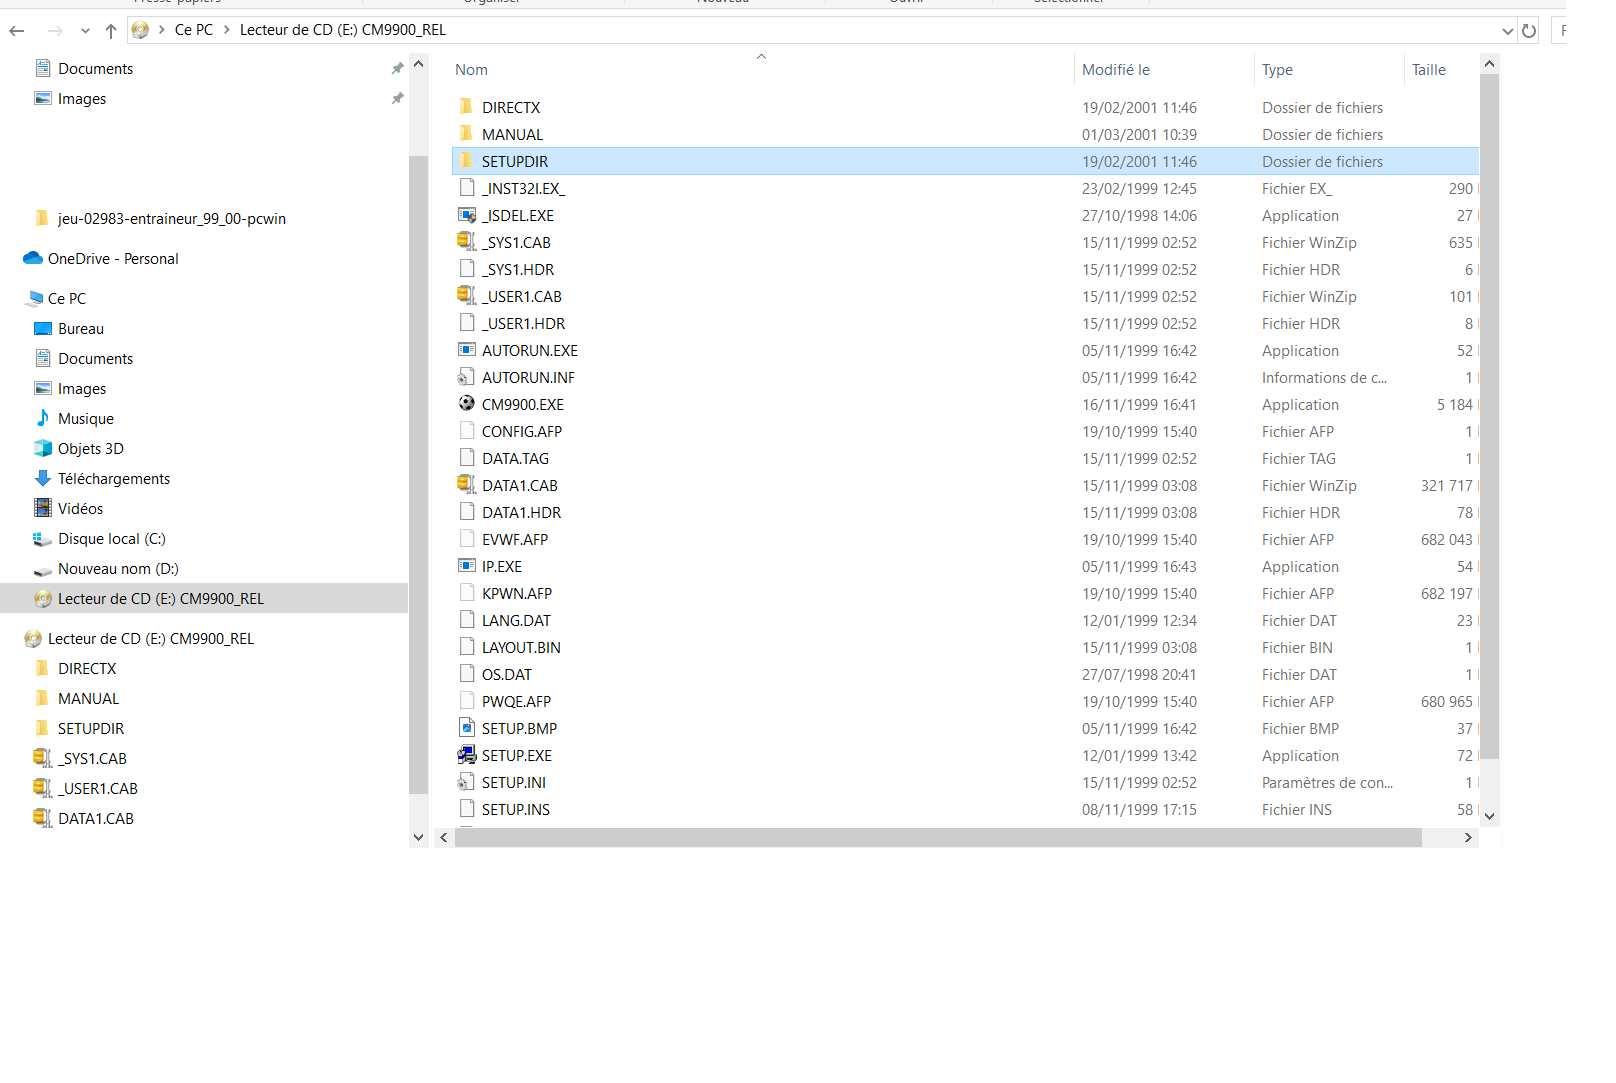
Task: Open the SETUPDIR folder in navigation tree
Action: 91,729
